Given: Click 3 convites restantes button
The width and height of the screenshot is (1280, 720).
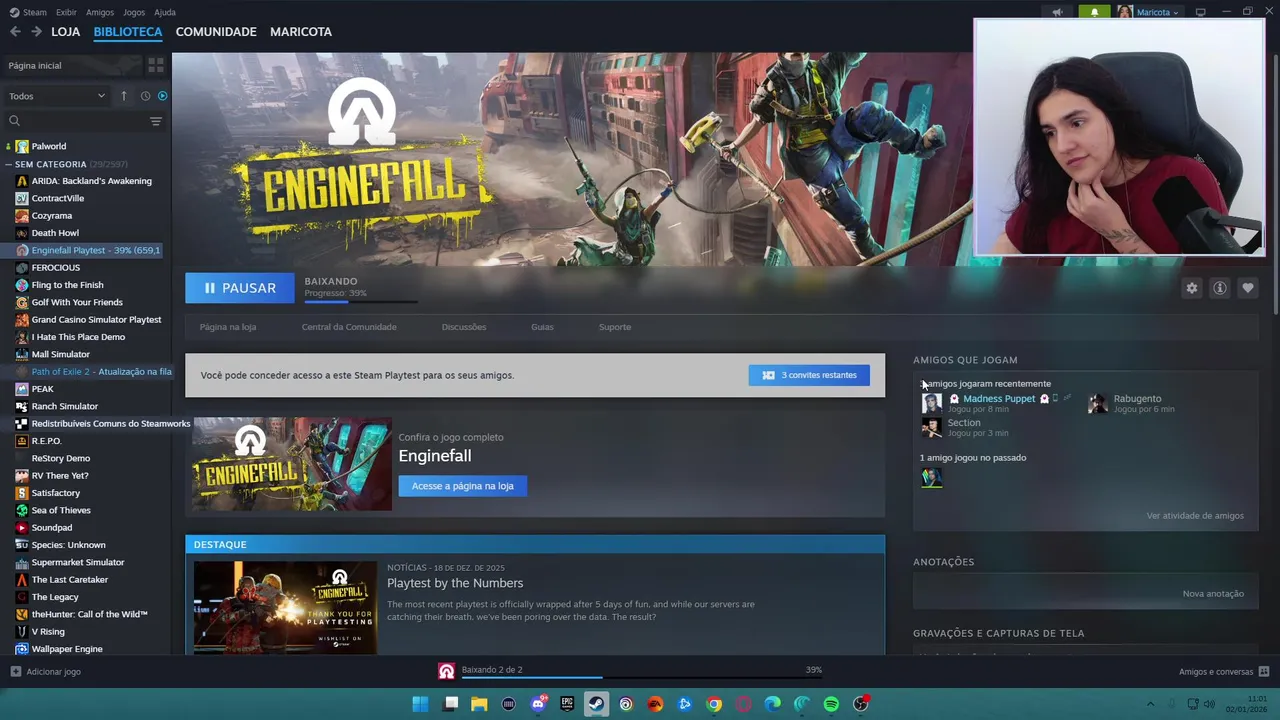Looking at the screenshot, I should tap(809, 375).
